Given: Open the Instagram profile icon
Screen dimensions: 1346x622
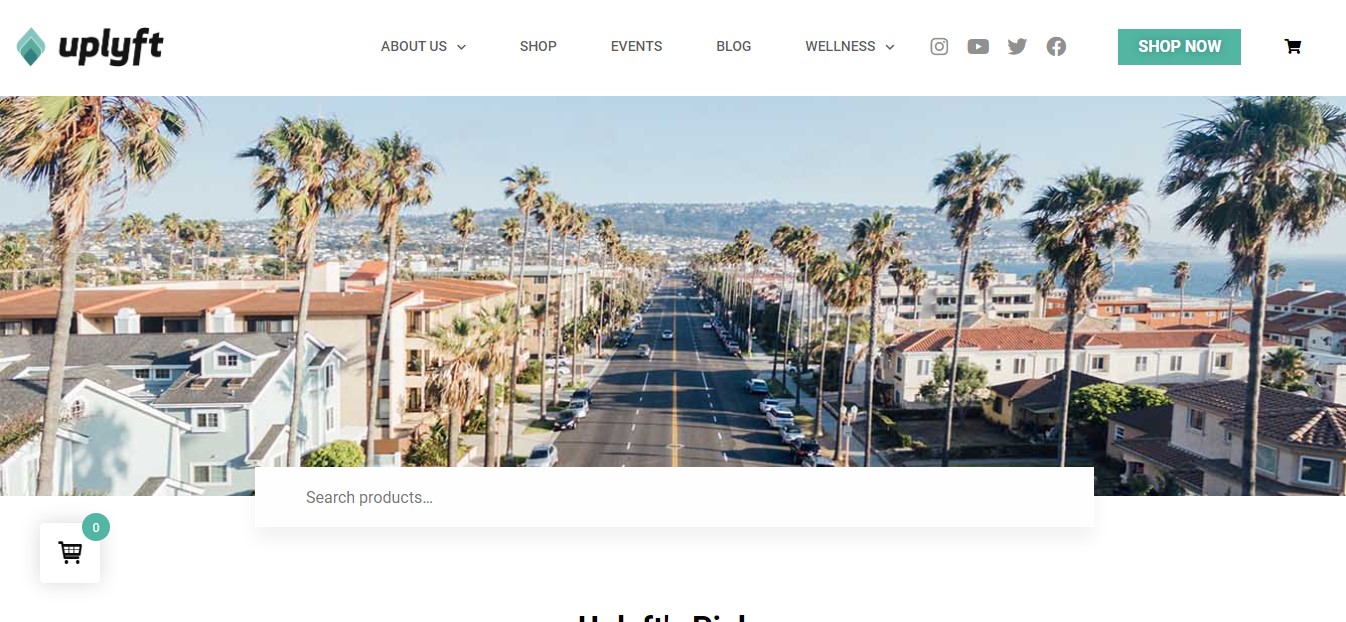Looking at the screenshot, I should tap(939, 46).
